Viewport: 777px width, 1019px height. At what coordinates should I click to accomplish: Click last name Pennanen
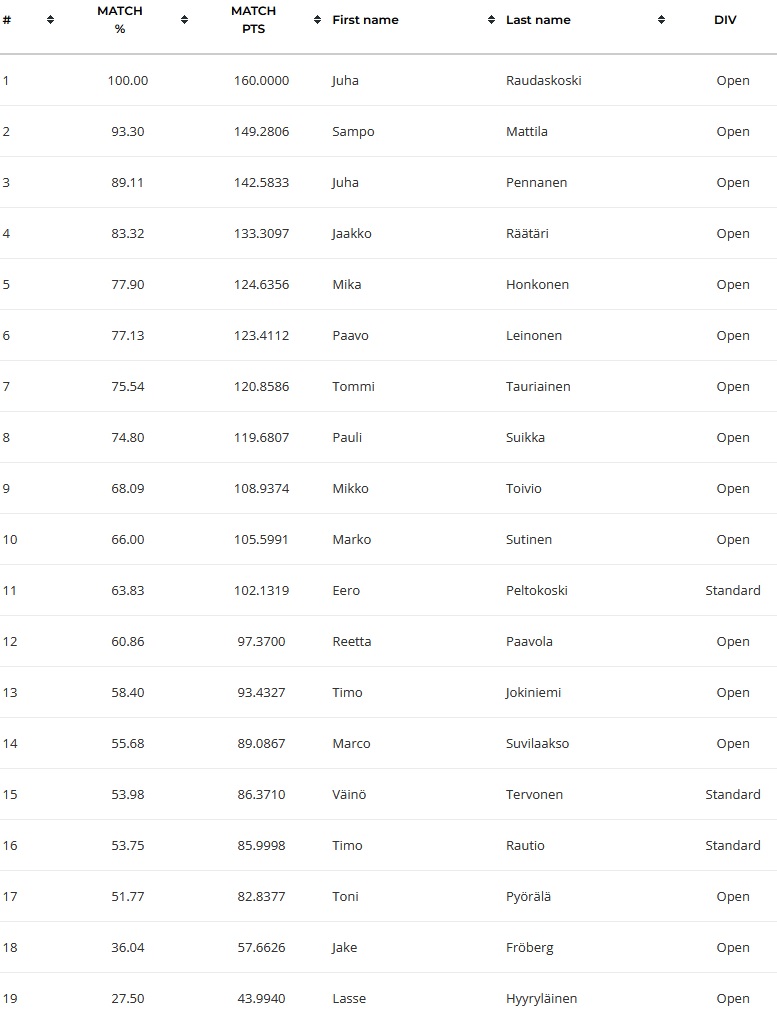click(536, 183)
